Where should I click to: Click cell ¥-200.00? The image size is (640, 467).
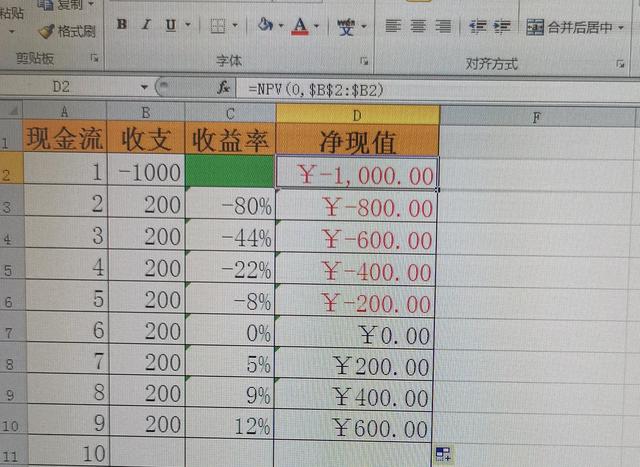click(x=355, y=302)
